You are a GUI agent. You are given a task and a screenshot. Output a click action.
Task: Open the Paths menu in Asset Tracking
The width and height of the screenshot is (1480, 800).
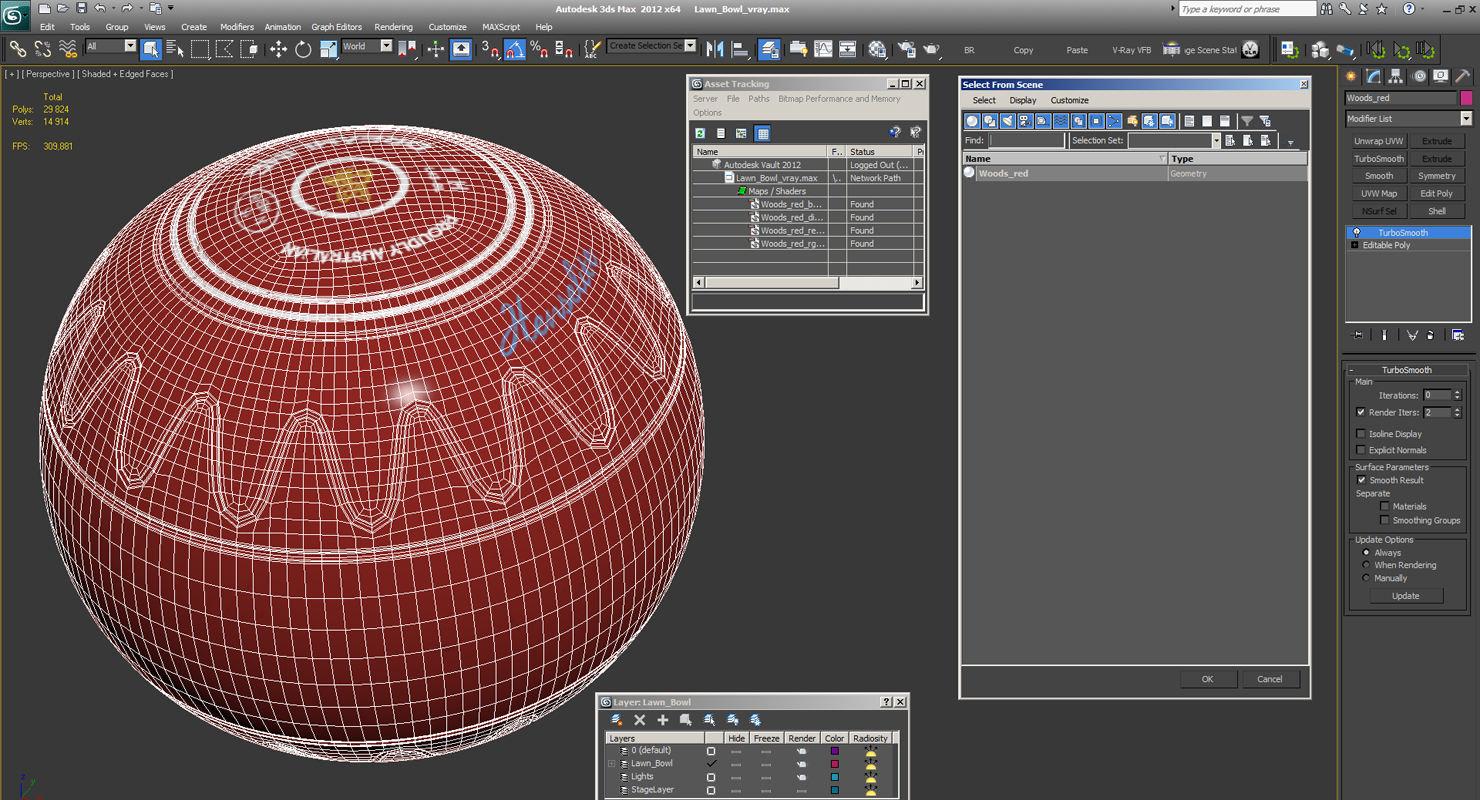coord(759,99)
